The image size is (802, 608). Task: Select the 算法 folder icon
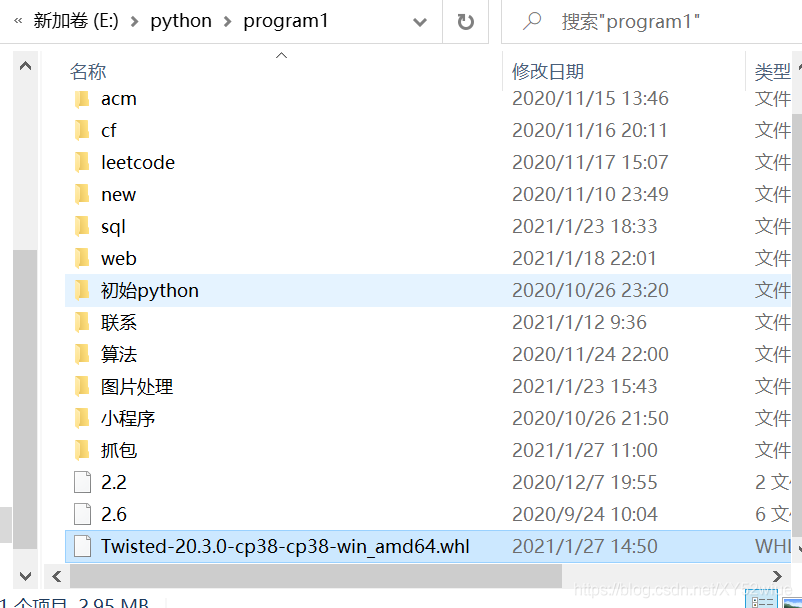click(x=82, y=354)
